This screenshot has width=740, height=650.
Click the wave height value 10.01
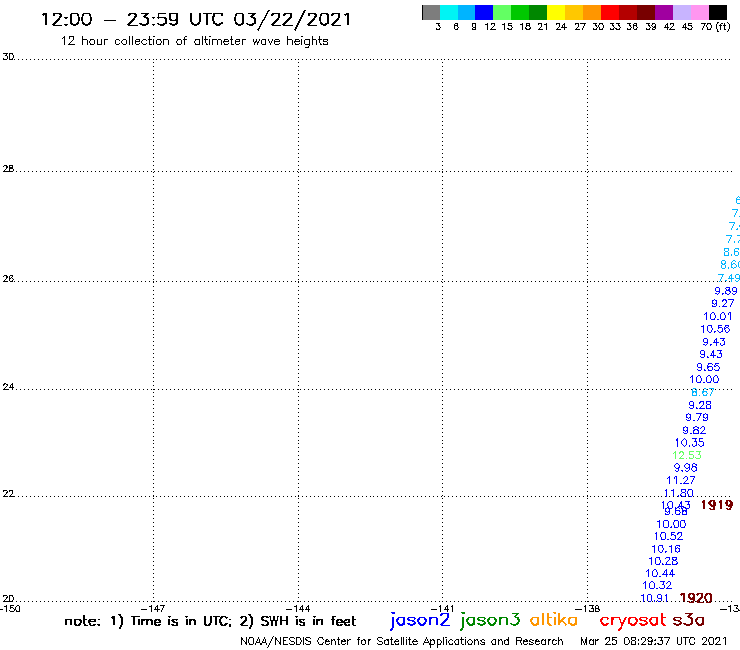point(717,316)
